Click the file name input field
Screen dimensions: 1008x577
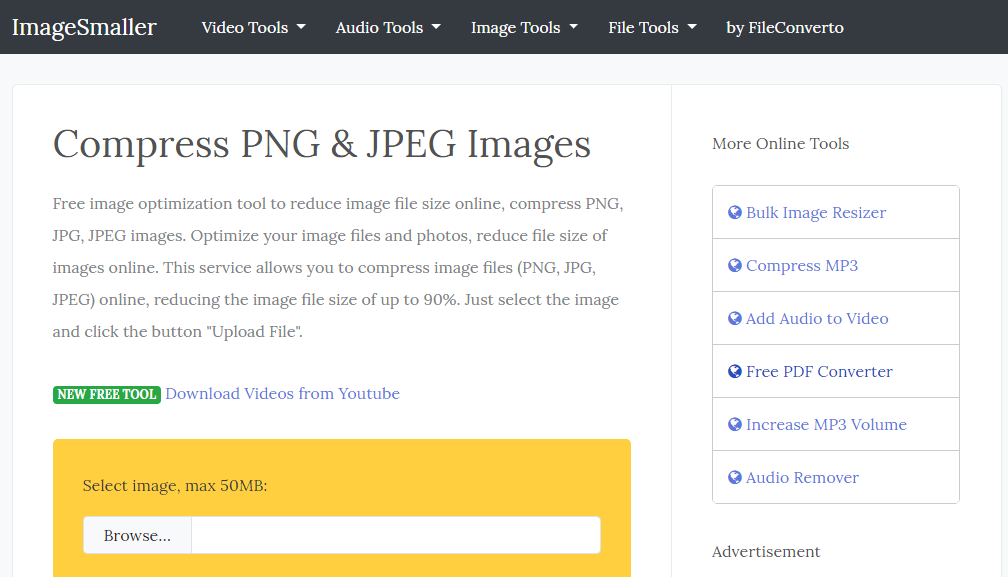tap(395, 535)
